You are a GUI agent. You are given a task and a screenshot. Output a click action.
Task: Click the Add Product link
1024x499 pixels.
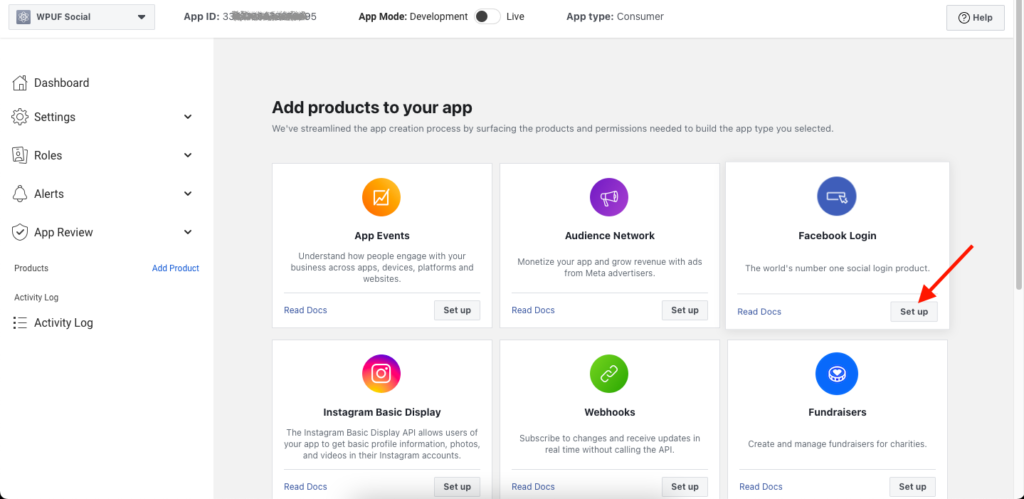175,268
